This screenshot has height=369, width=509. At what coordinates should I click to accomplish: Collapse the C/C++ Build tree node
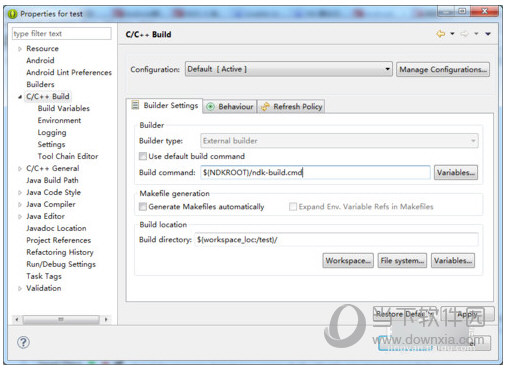click(20, 97)
